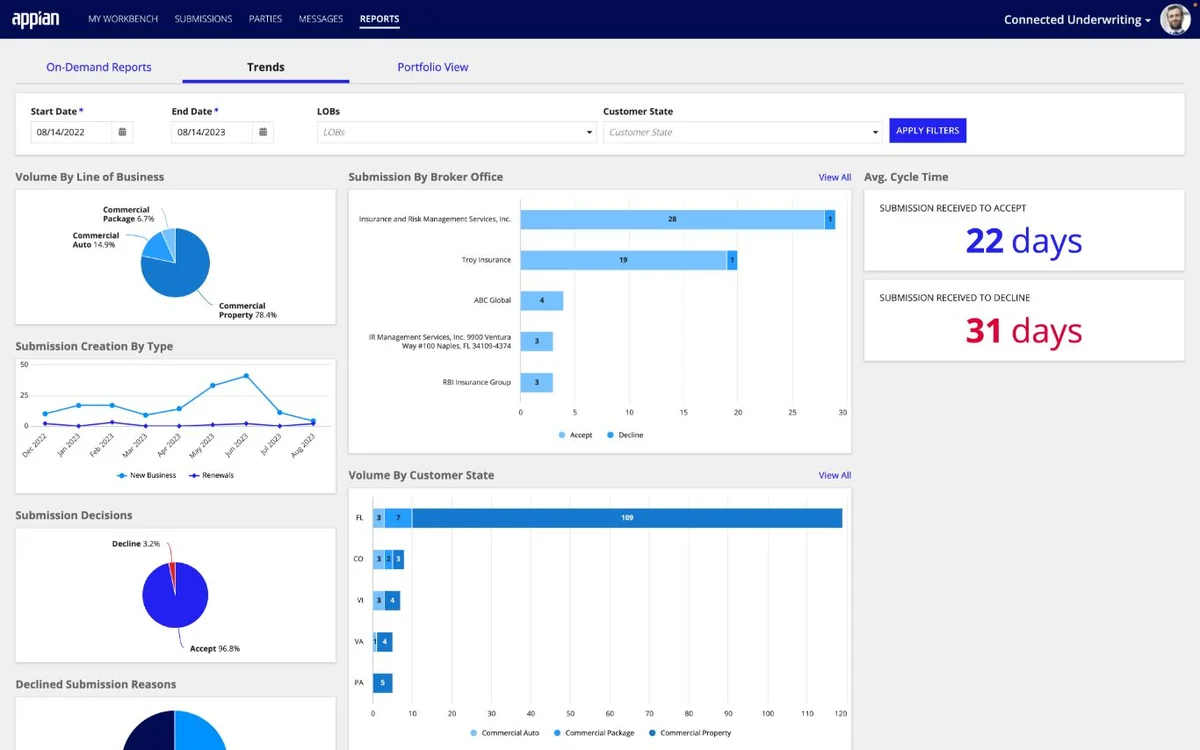
Task: Toggle the Commercial Auto legend marker
Action: point(475,733)
